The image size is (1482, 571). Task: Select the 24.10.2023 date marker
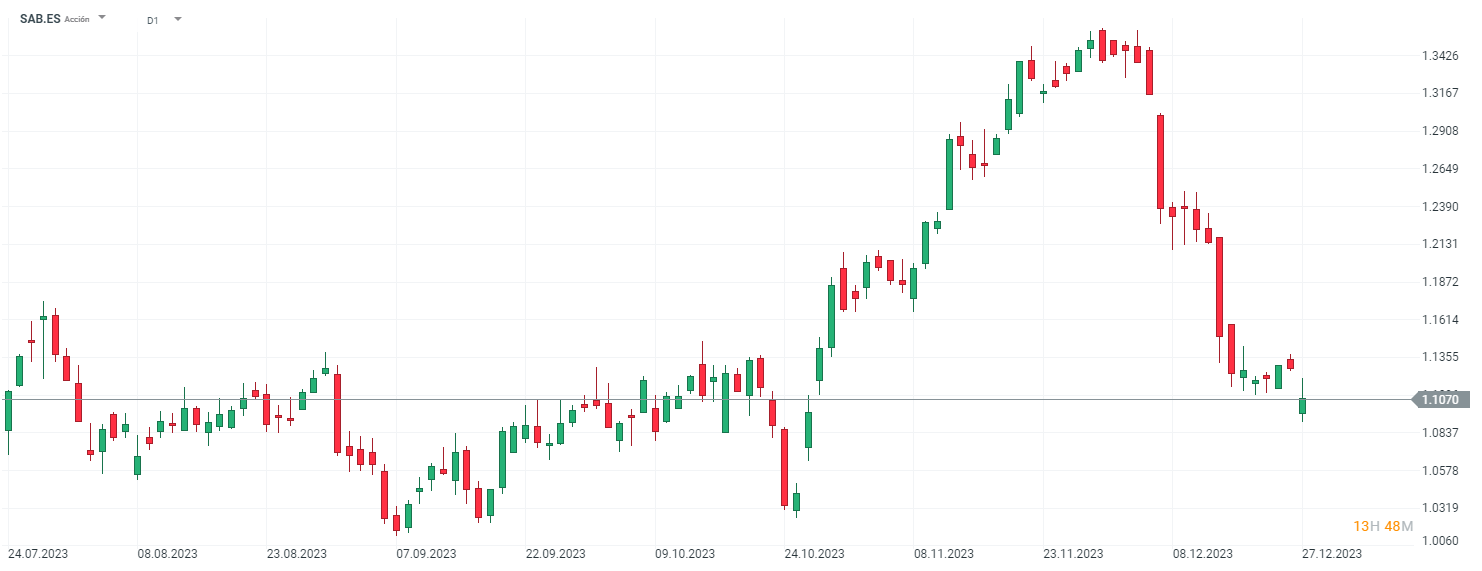pos(814,554)
